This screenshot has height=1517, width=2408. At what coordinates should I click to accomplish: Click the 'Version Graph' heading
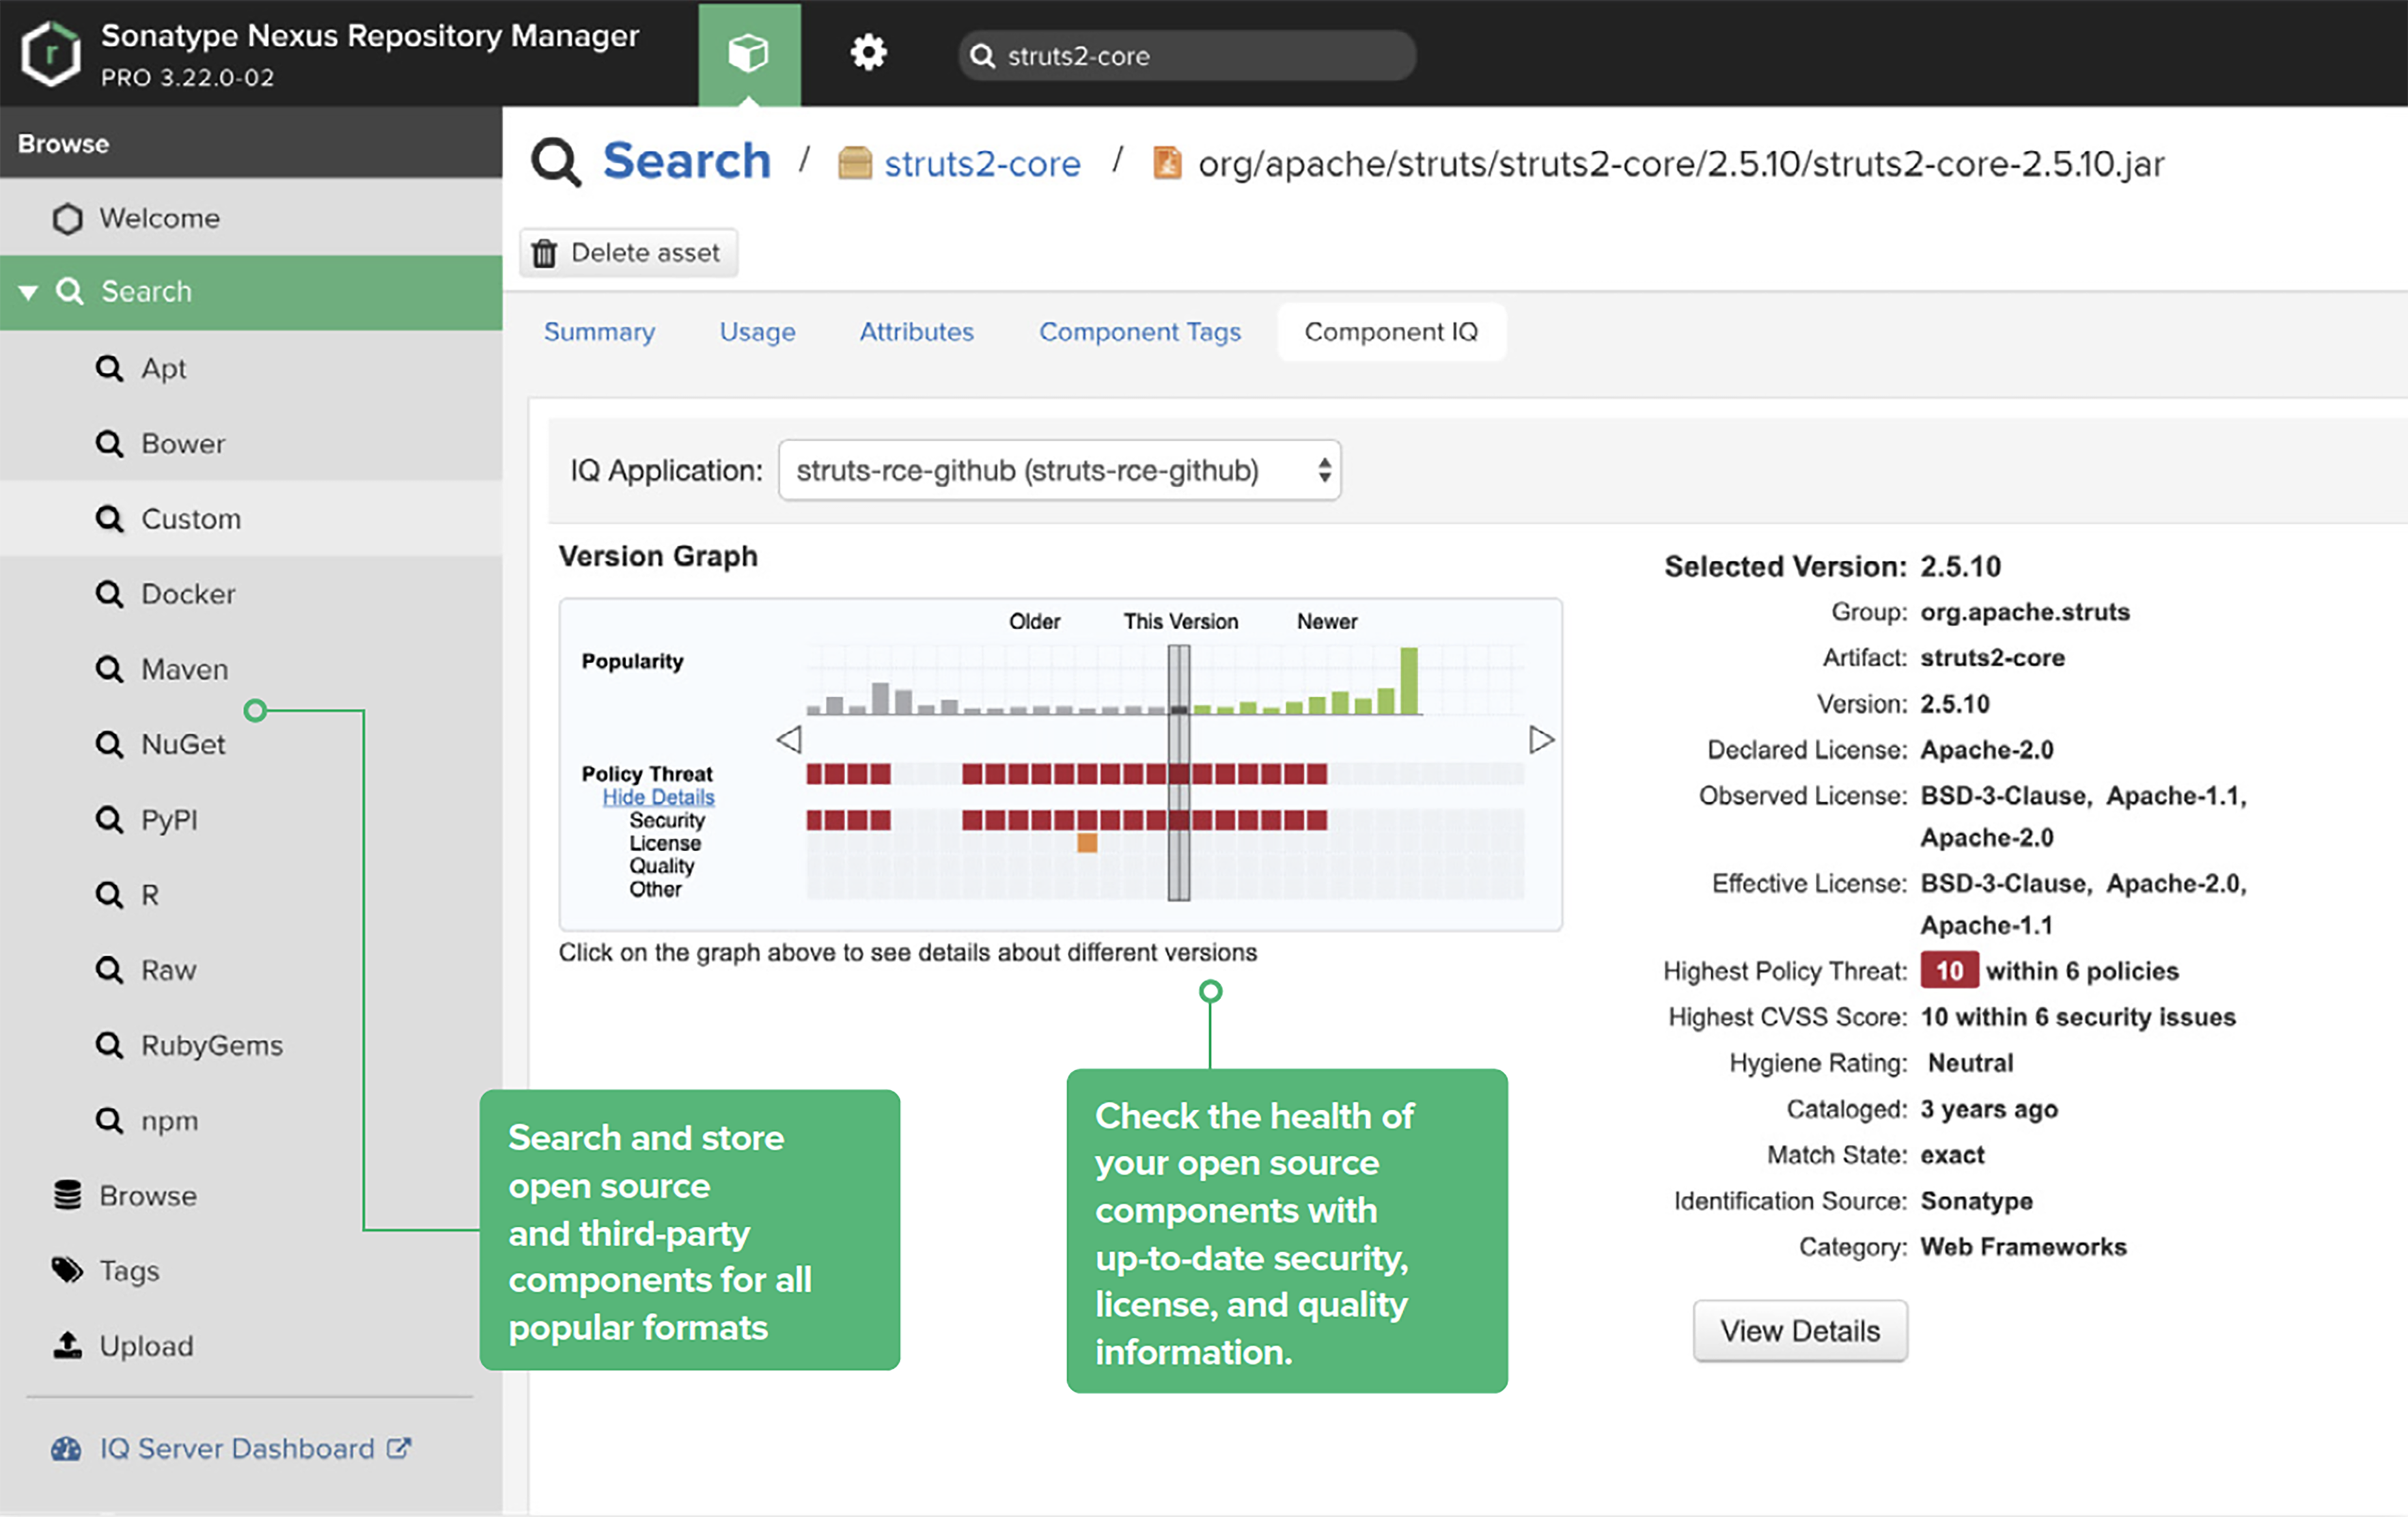click(658, 556)
